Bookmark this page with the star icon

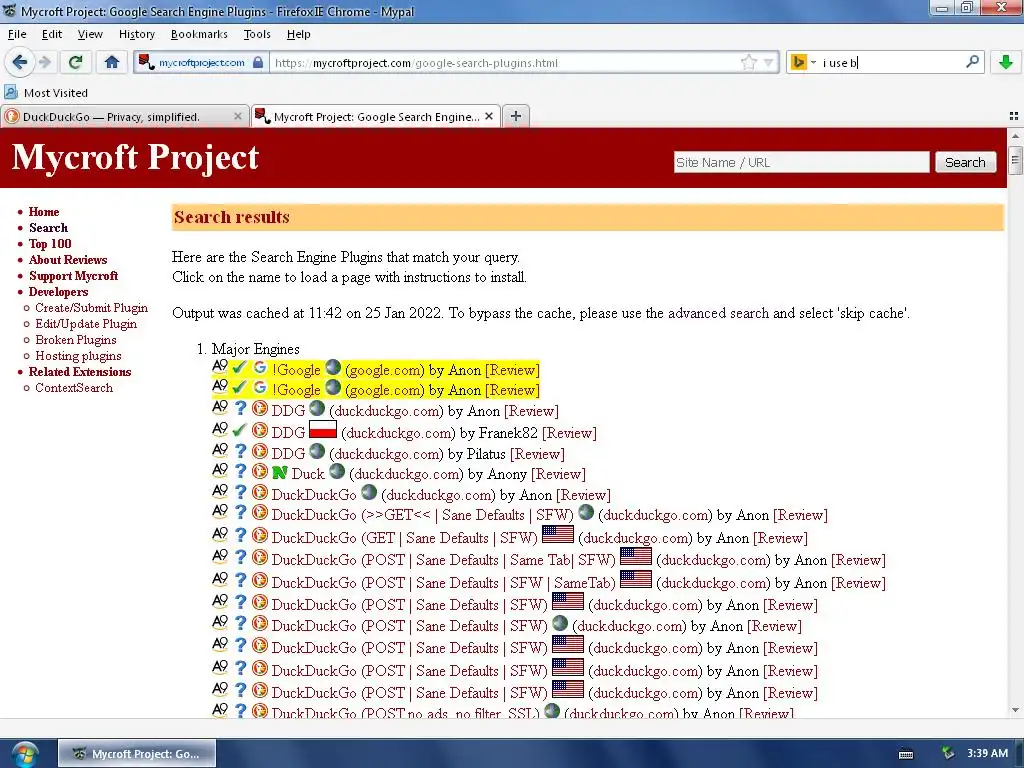(x=748, y=63)
